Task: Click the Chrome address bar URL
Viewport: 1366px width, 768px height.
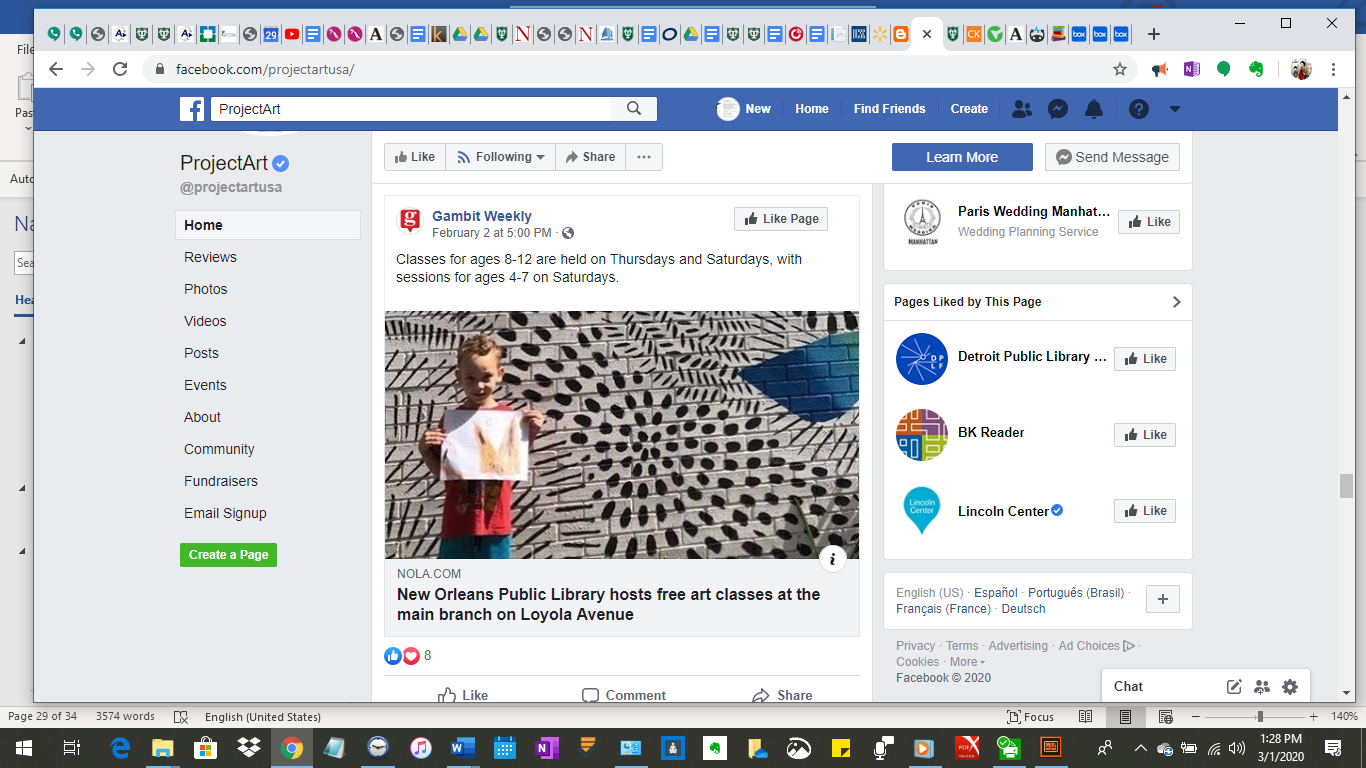Action: [x=265, y=69]
